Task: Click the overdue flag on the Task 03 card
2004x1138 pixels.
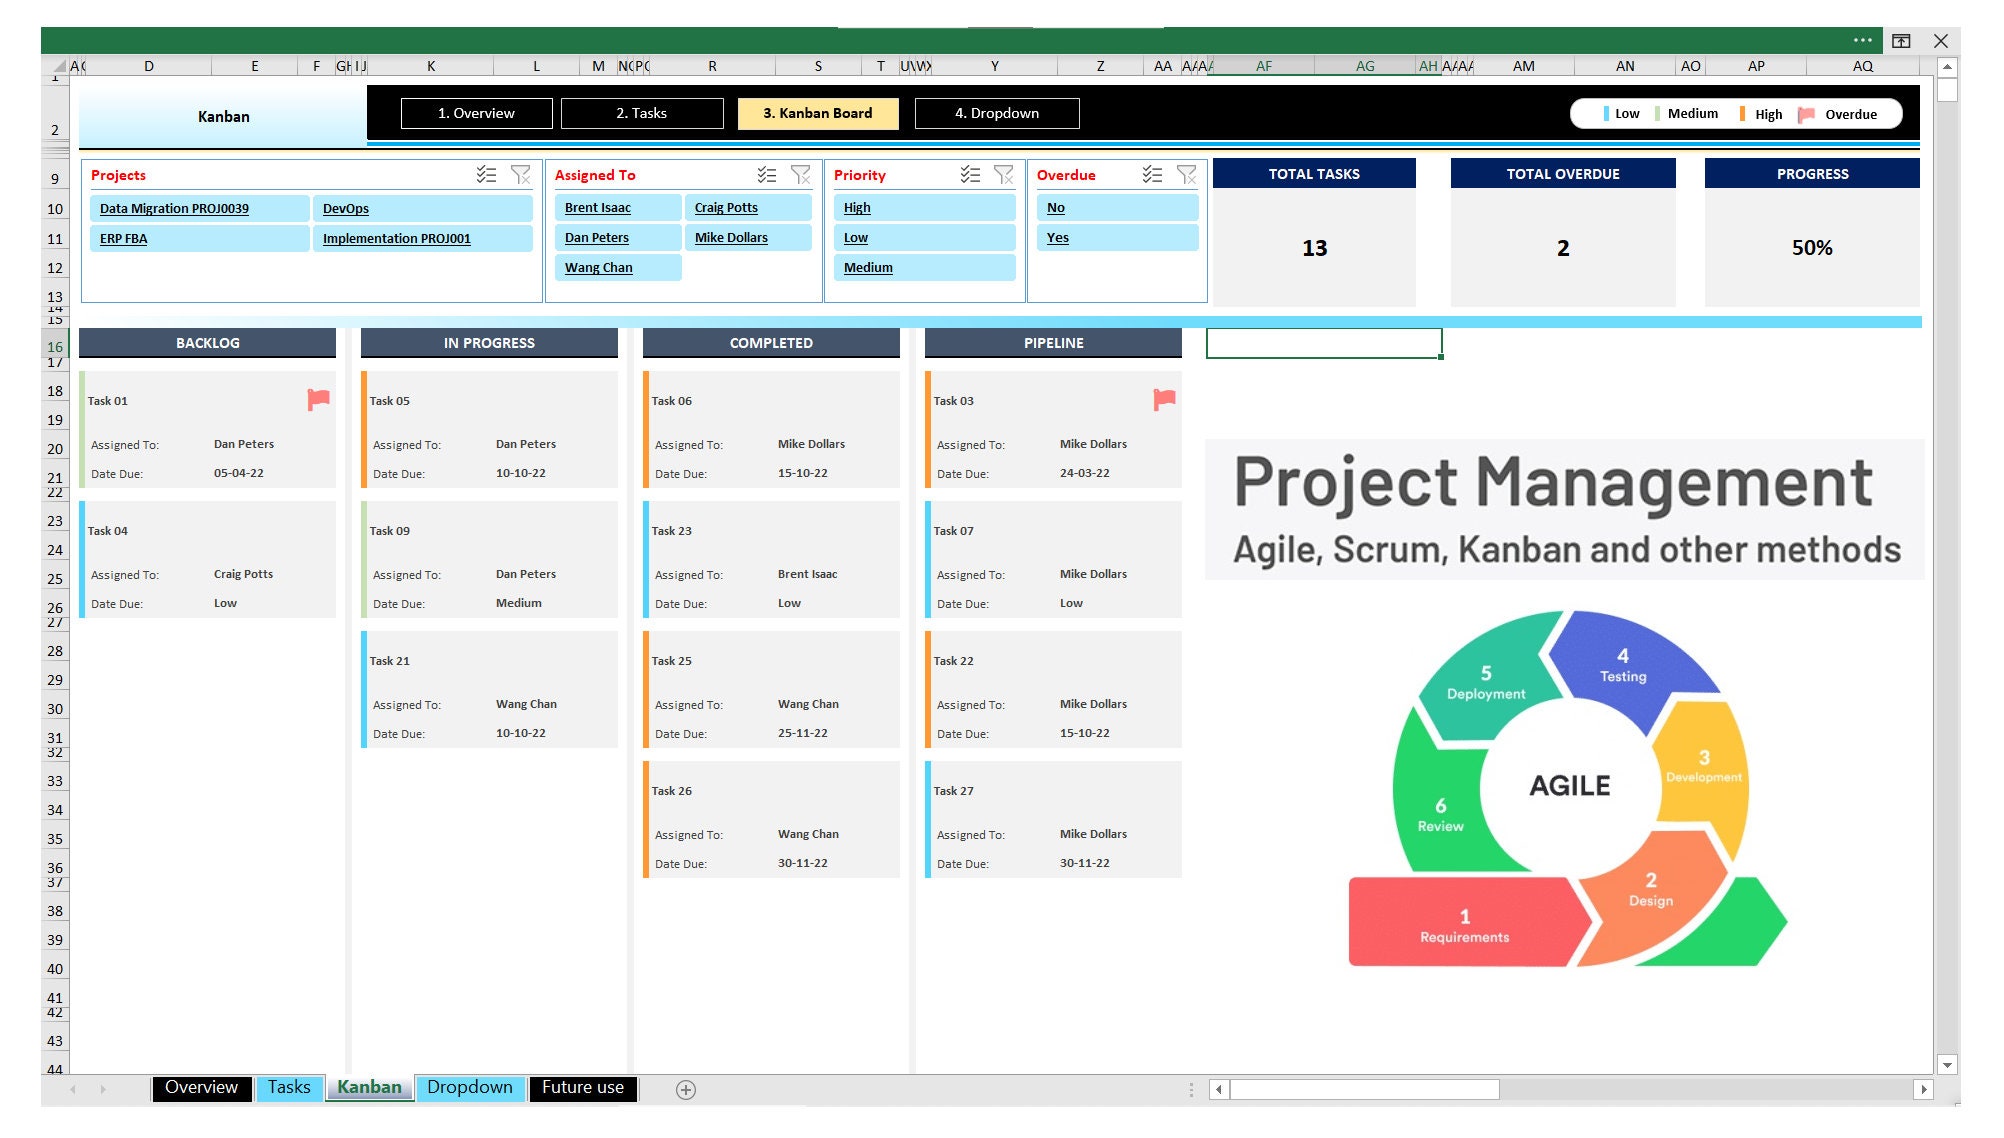Action: click(x=1163, y=399)
